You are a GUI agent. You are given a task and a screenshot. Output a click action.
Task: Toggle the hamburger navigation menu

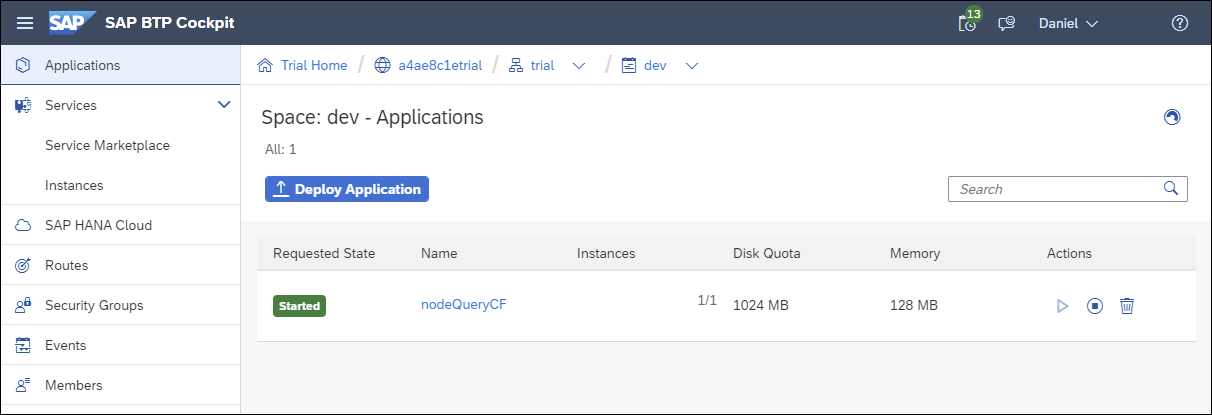[25, 23]
